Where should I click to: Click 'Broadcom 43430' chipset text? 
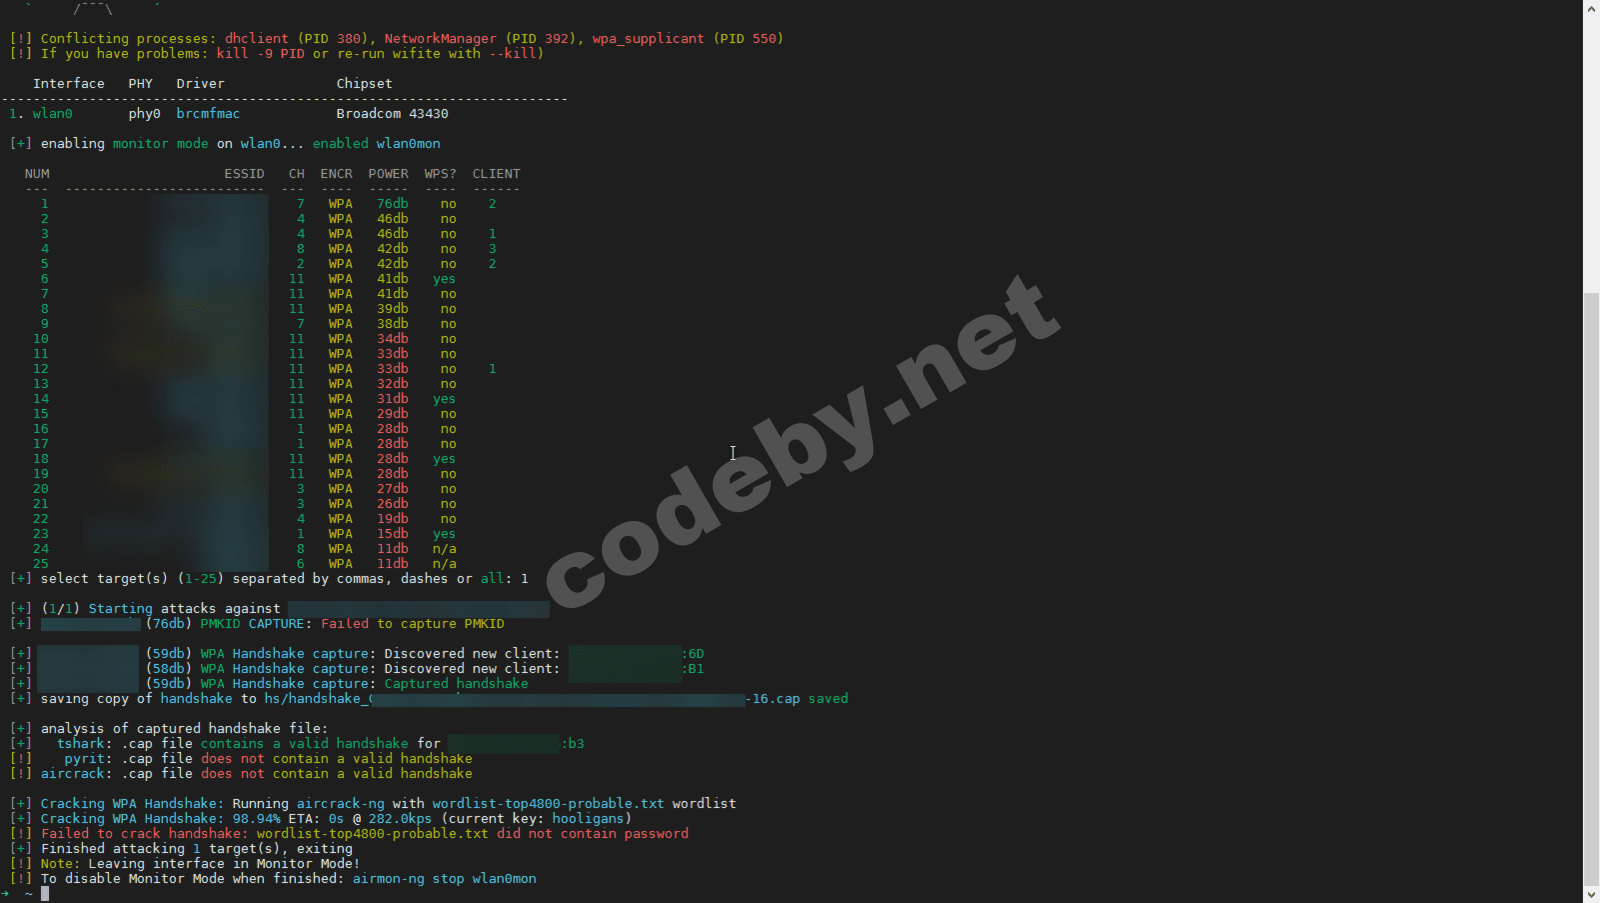point(392,114)
